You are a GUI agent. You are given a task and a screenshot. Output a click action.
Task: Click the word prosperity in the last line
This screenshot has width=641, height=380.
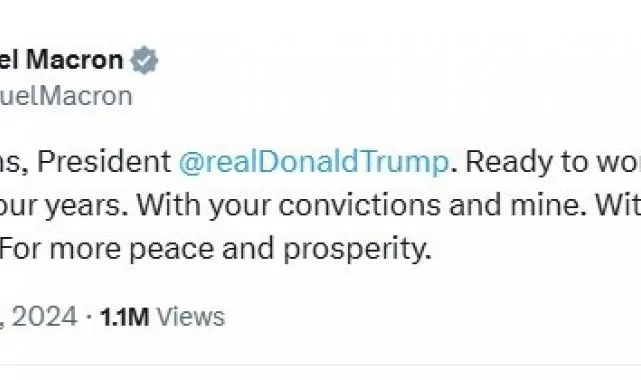[358, 249]
